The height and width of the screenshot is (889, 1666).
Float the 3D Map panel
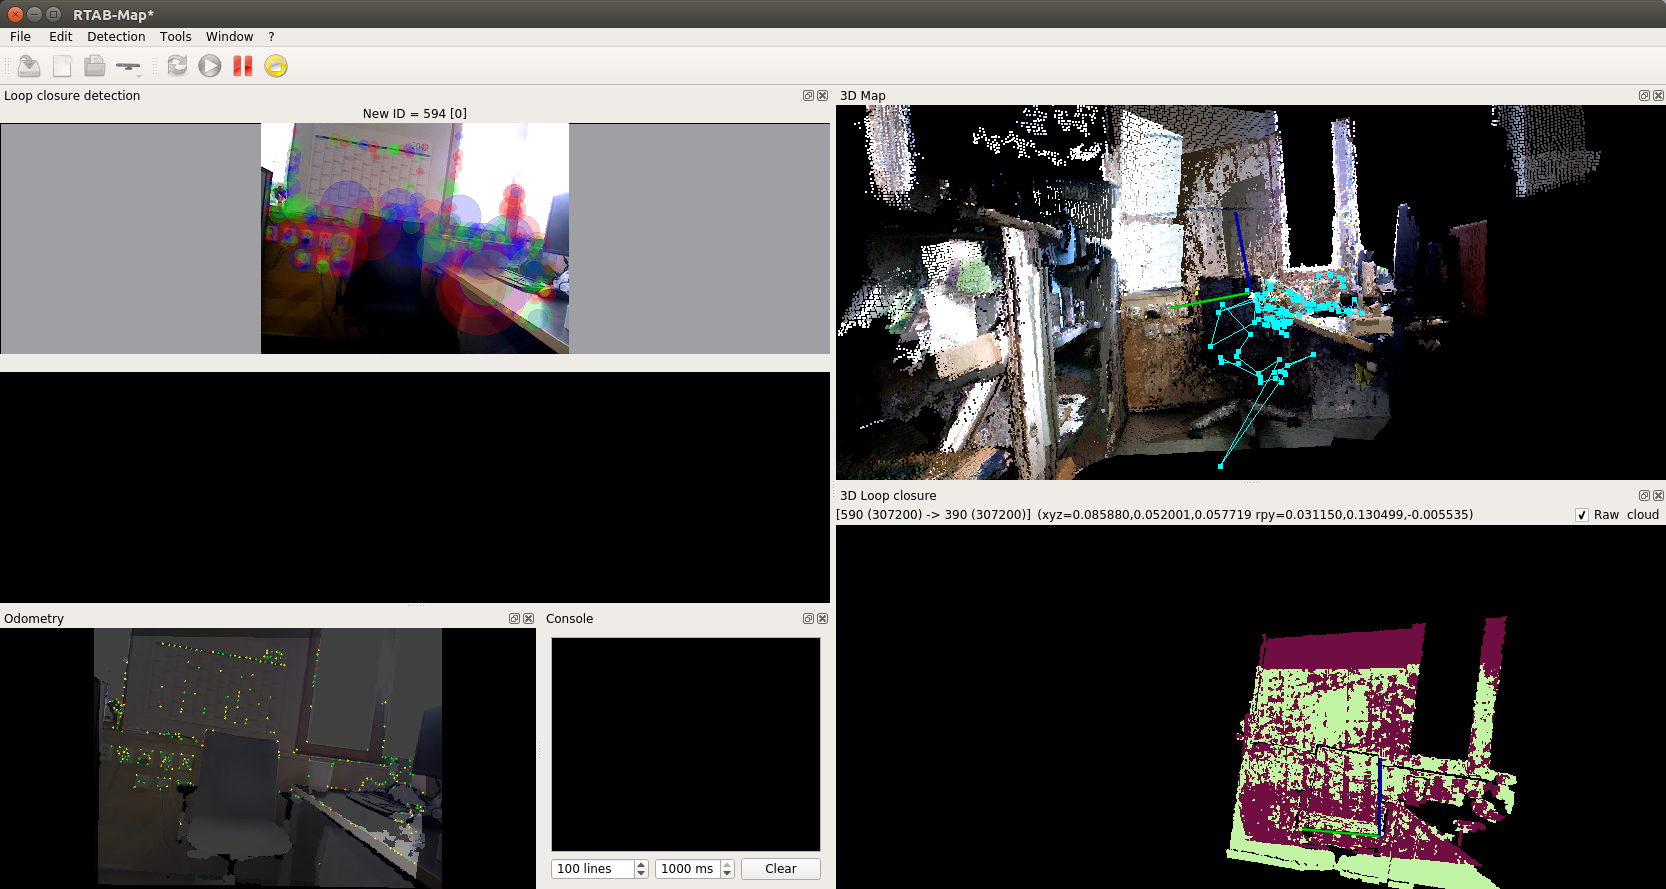pos(1644,96)
